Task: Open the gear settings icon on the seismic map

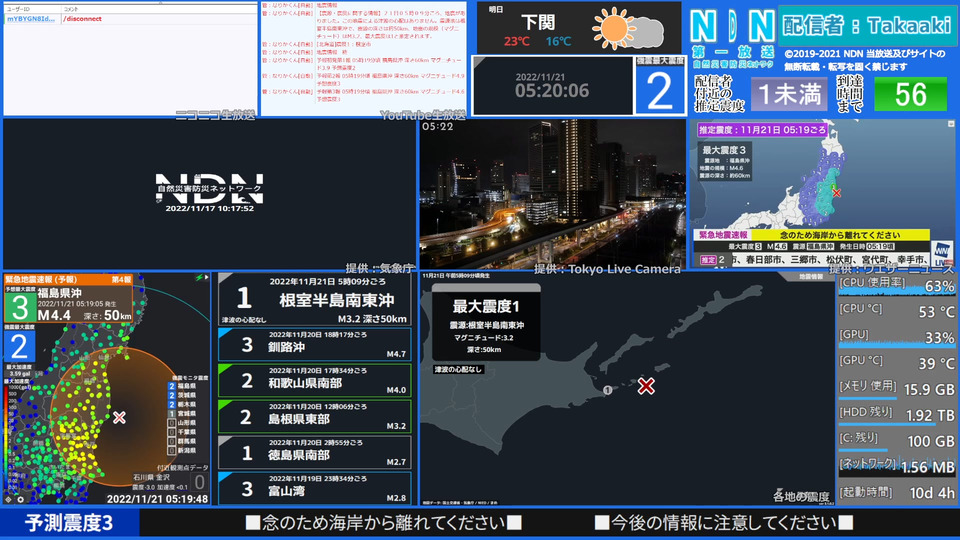Action: coord(20,500)
